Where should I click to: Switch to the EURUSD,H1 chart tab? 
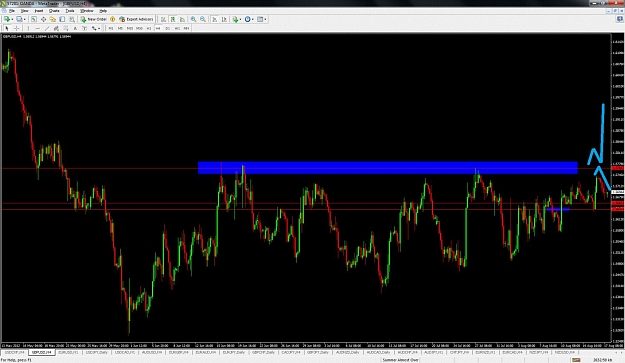coord(68,353)
